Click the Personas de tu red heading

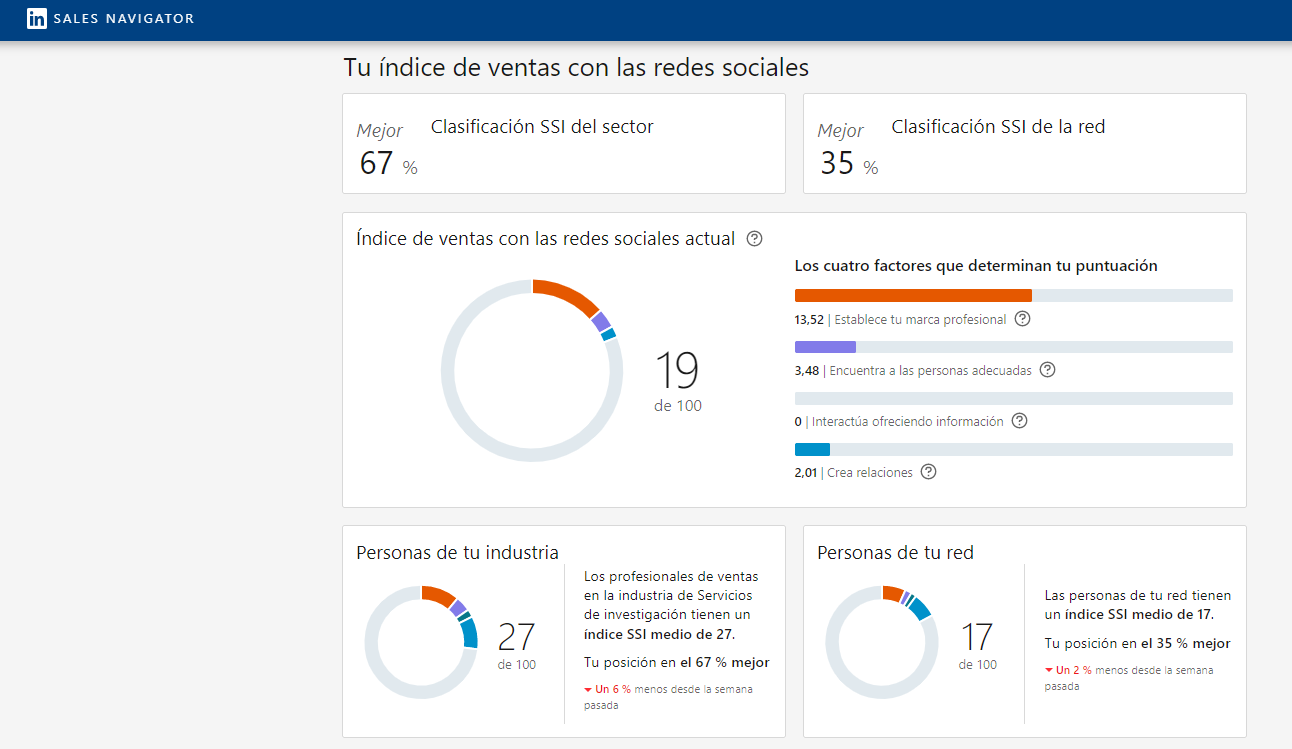click(895, 552)
